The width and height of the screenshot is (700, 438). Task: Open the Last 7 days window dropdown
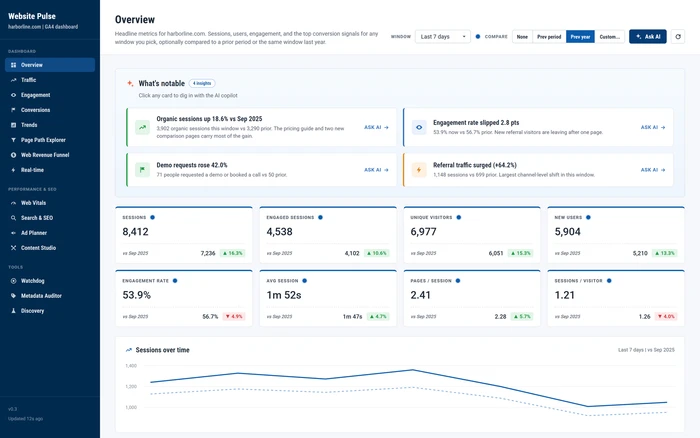(x=442, y=37)
